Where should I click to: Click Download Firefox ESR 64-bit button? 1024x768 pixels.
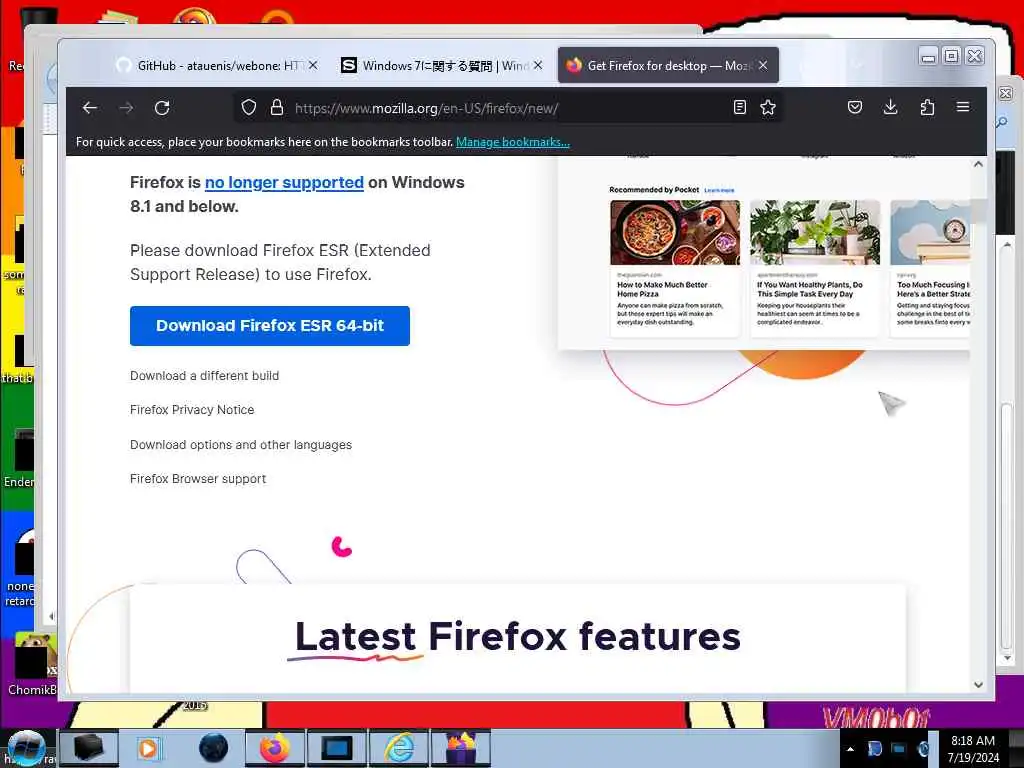(270, 326)
